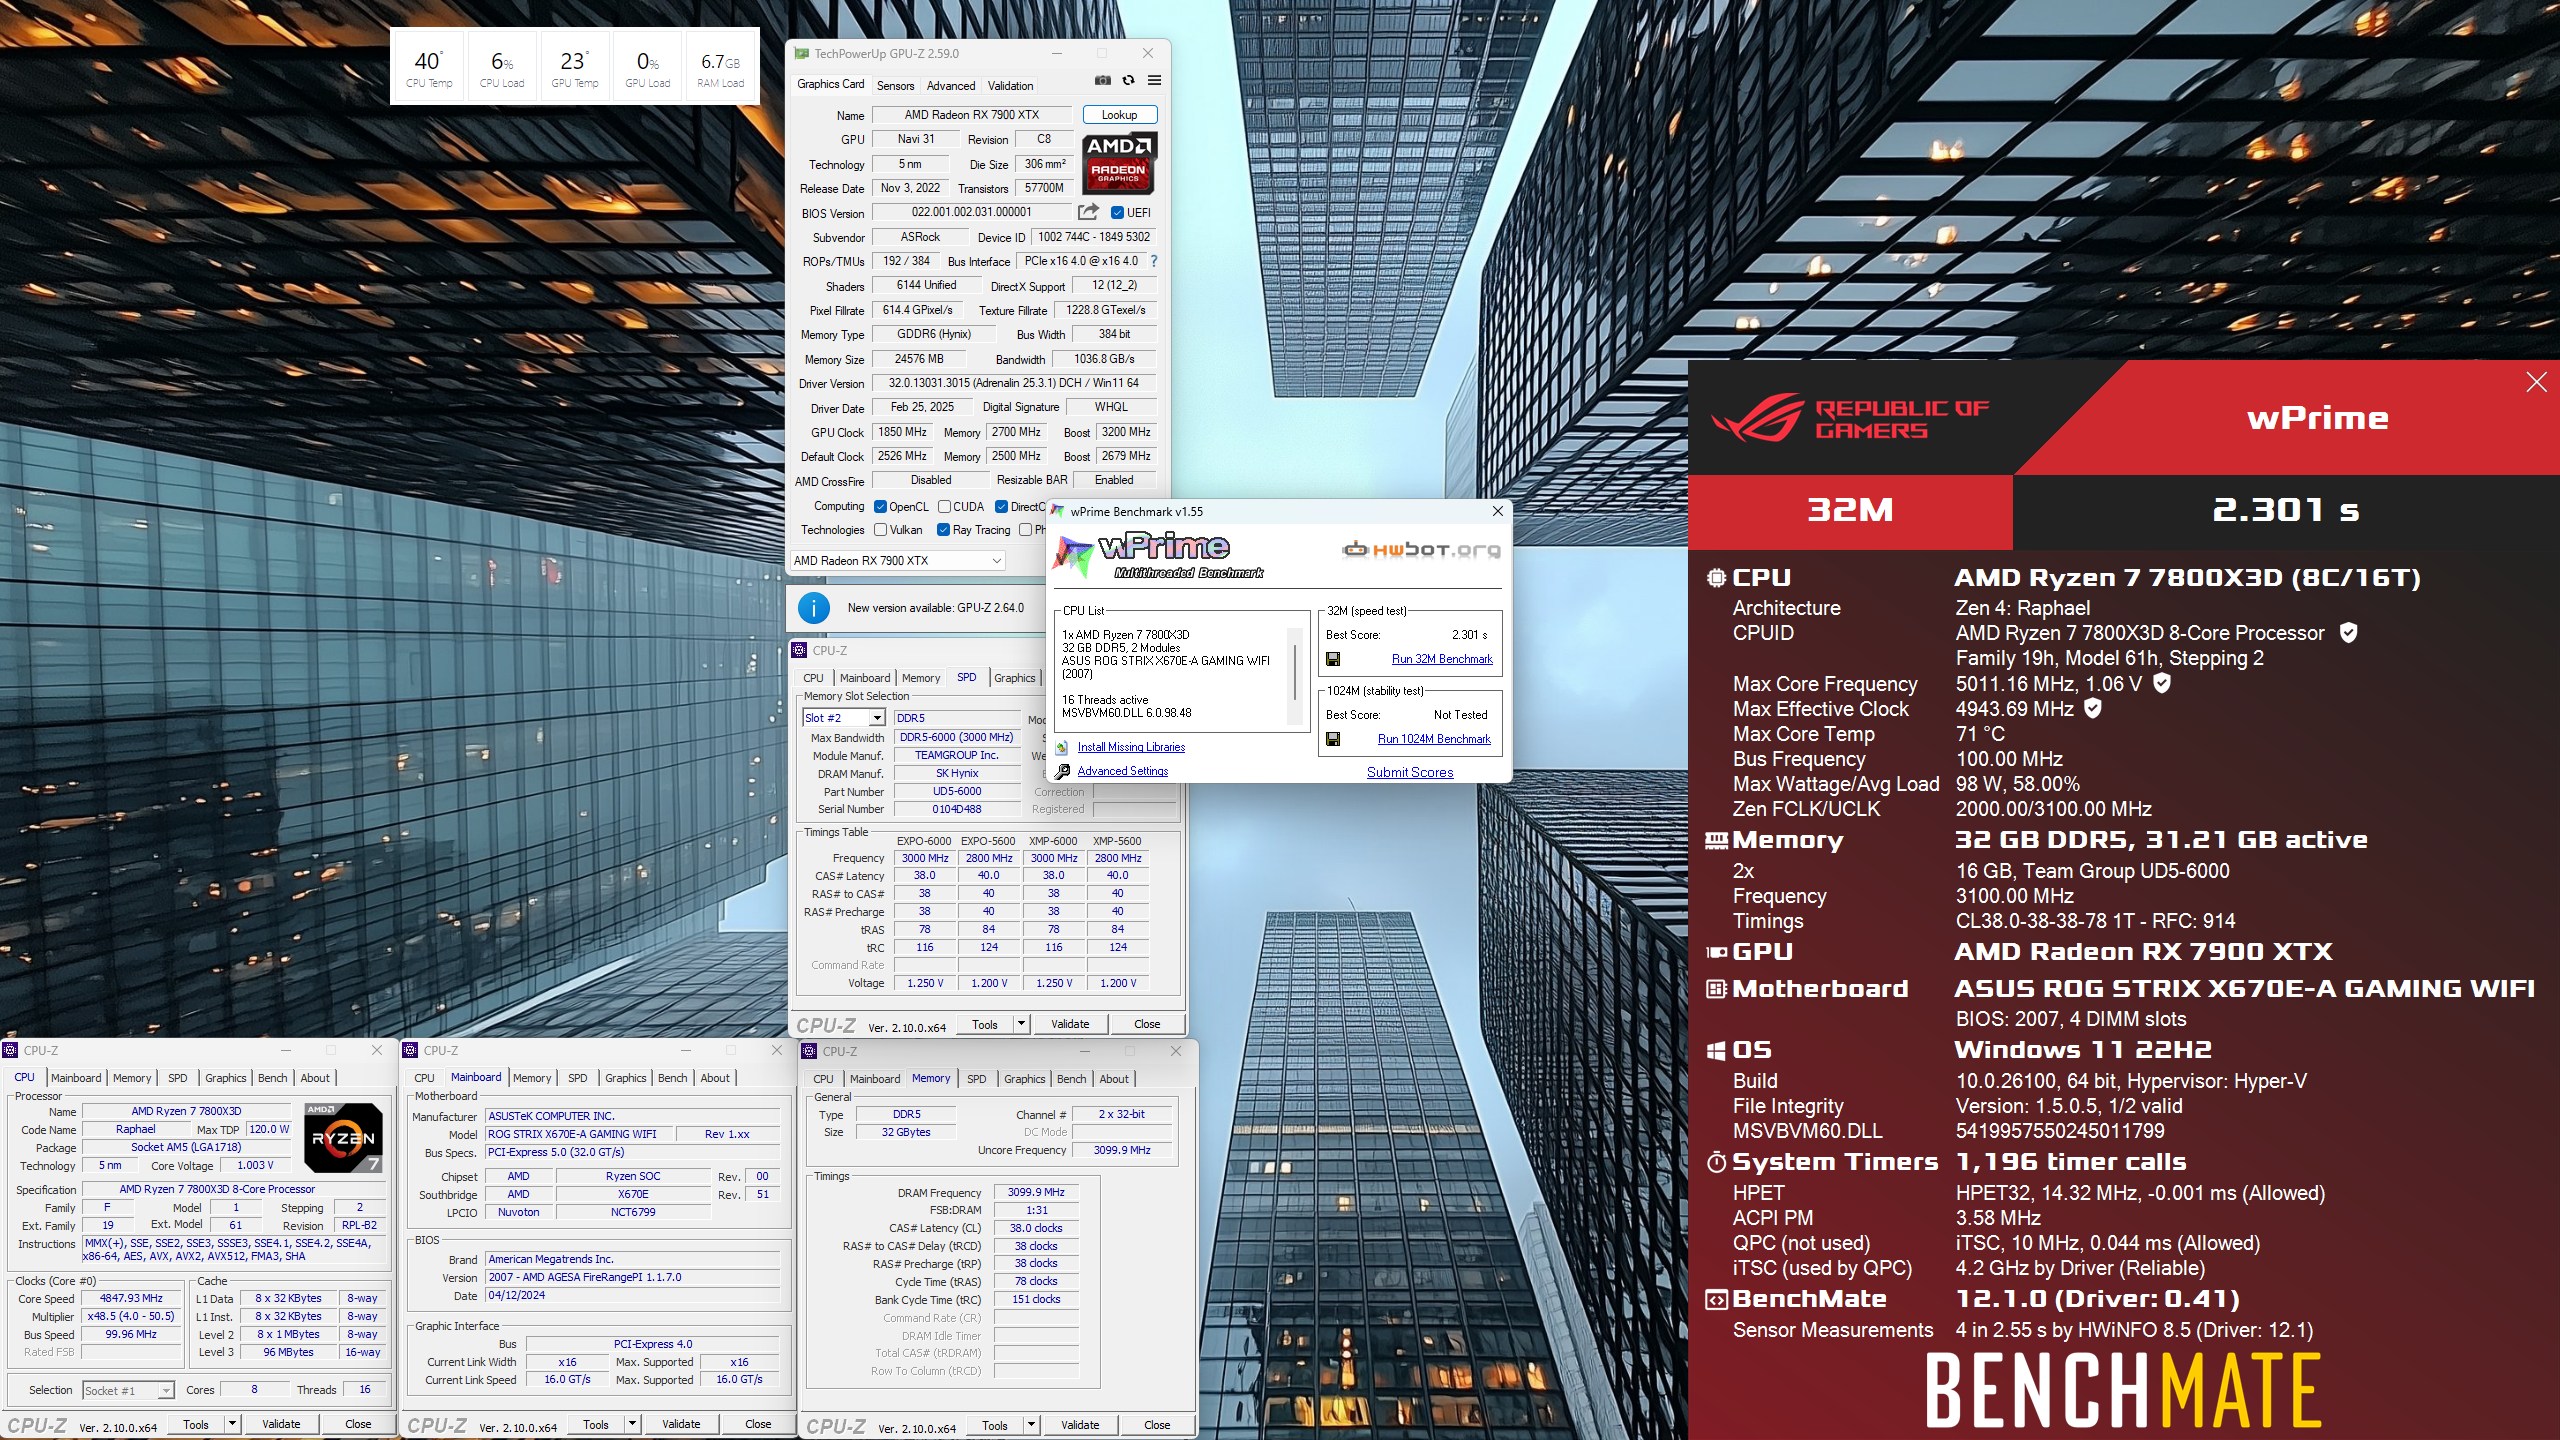Click the floppy save icon for 32M score
2560x1440 pixels.
point(1333,659)
